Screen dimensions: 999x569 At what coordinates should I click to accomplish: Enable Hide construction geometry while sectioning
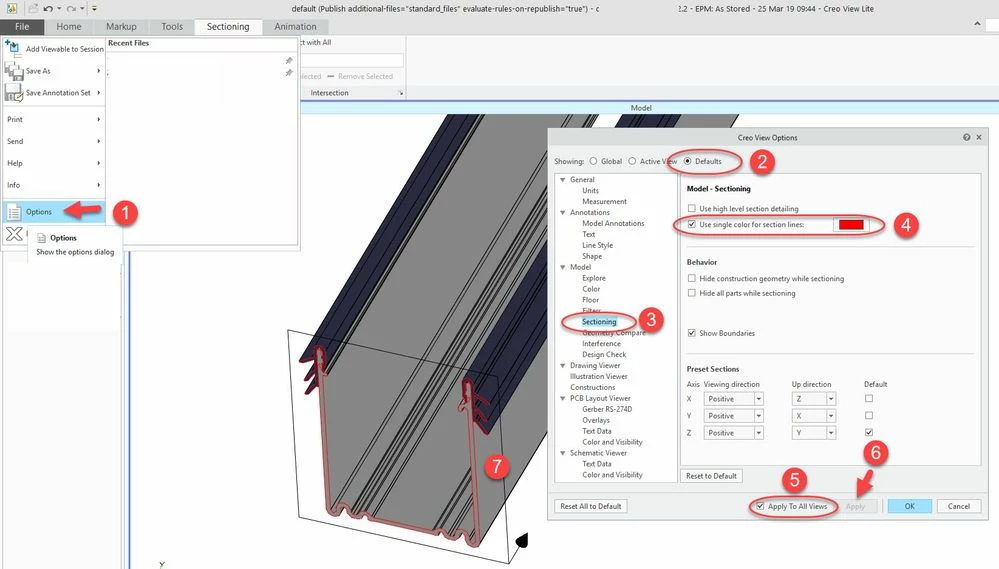tap(691, 278)
